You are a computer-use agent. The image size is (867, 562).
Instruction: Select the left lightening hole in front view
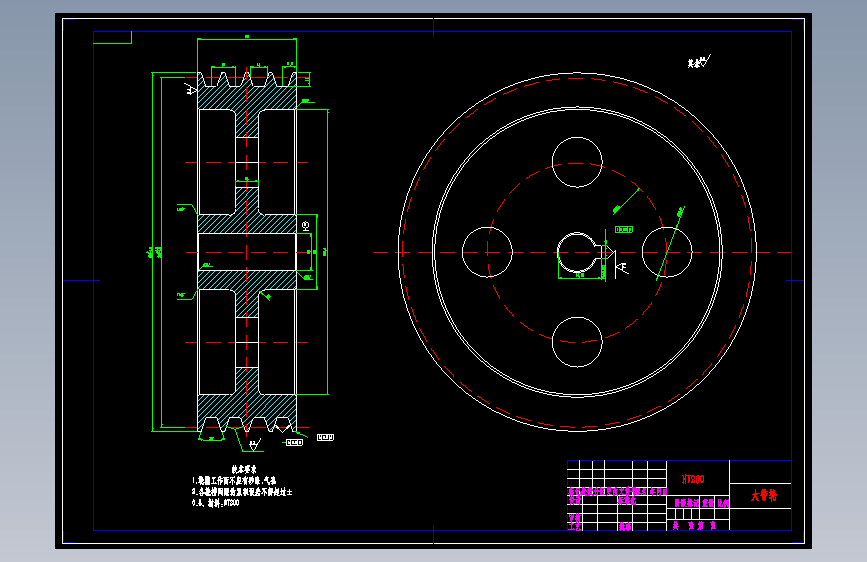487,252
